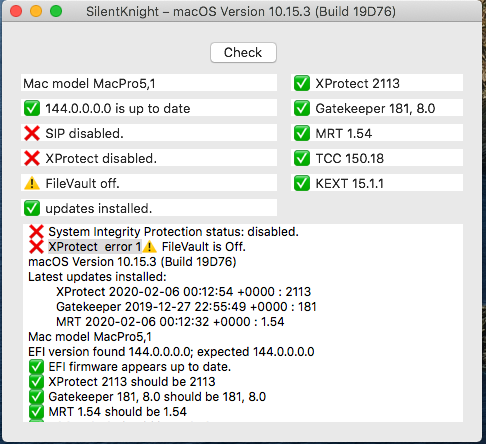Viewport: 486px width, 444px height.
Task: Click 'EFI version found 144.0.0.0.0' line
Action: [x=171, y=352]
